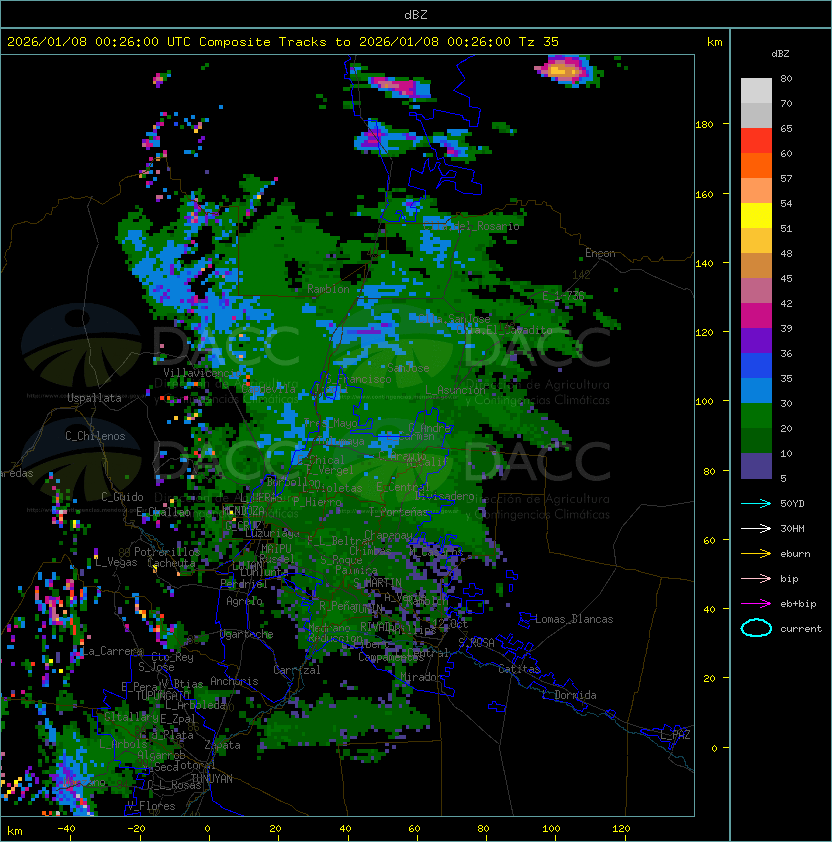The width and height of the screenshot is (832, 842).
Task: Click the 'L_PAZ' map label
Action: [x=675, y=735]
